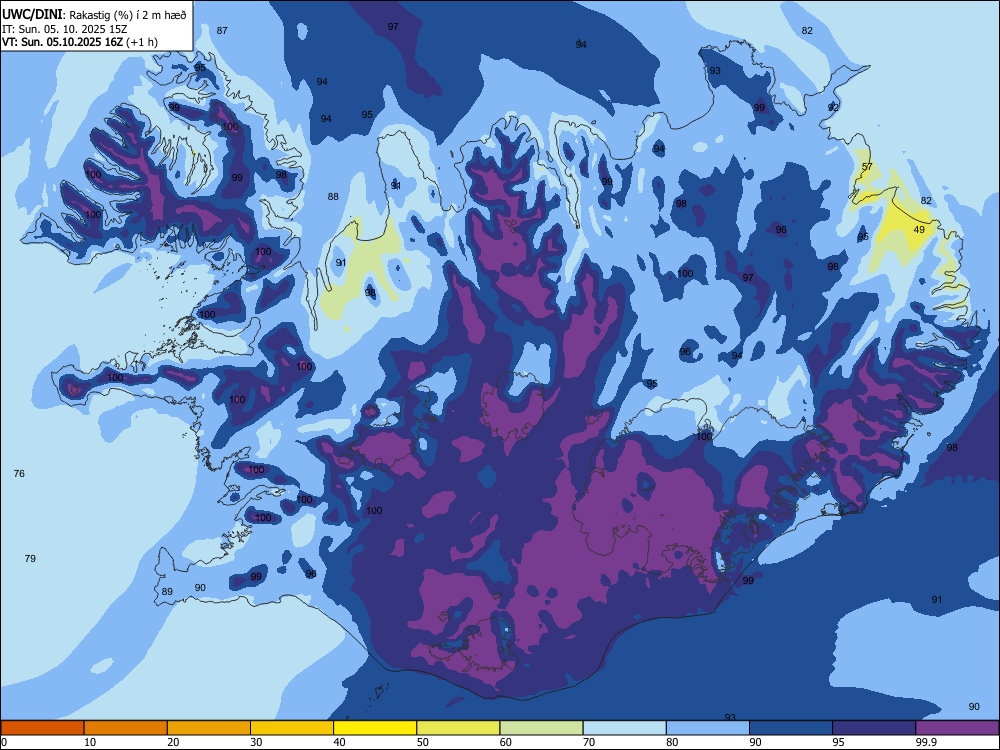Click the map value '92'
This screenshot has height=750, width=1000.
click(x=833, y=107)
